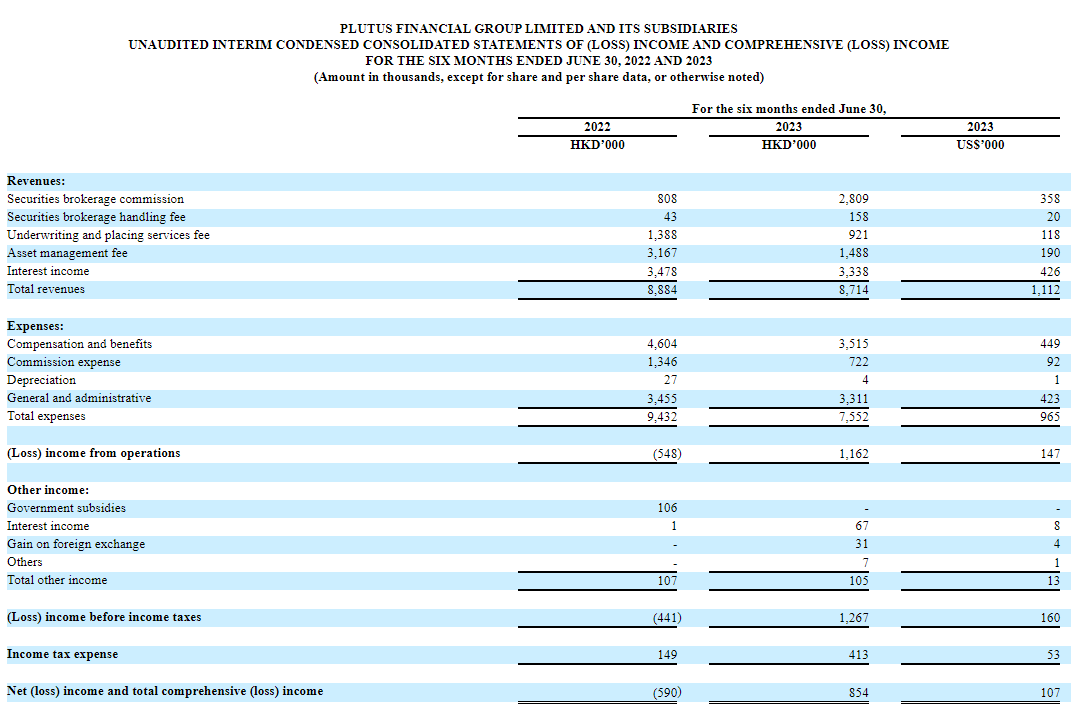Select total revenues value 1,112
This screenshot has height=710, width=1076.
(1045, 289)
